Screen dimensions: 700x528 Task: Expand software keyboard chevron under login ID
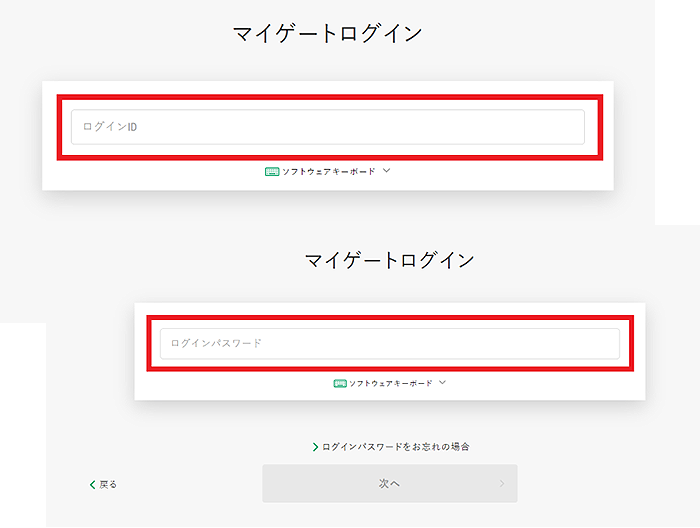387,170
